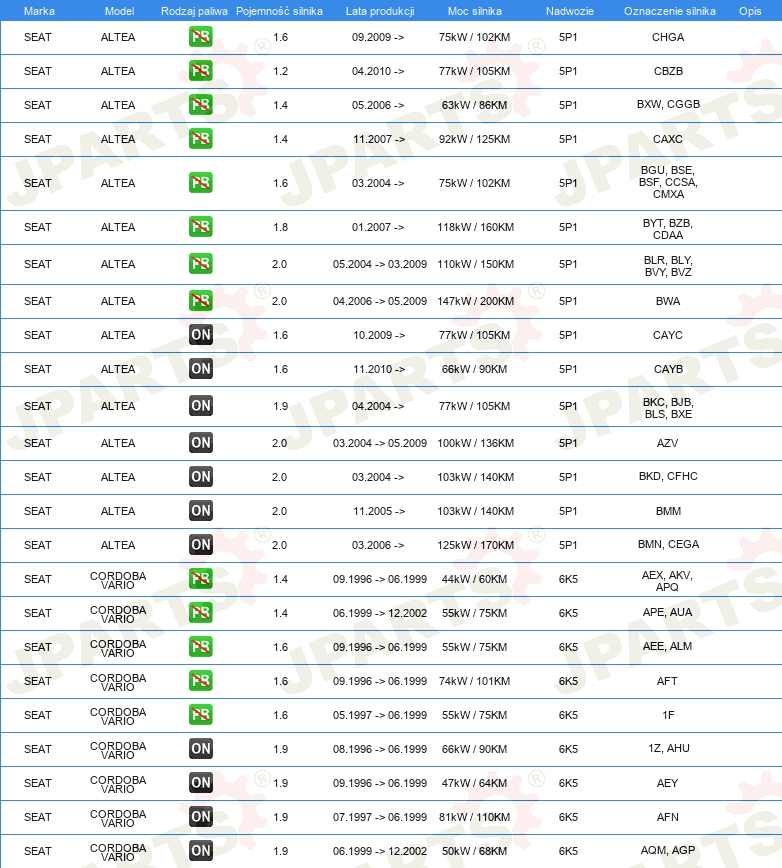Select engine code CBZB

click(668, 71)
